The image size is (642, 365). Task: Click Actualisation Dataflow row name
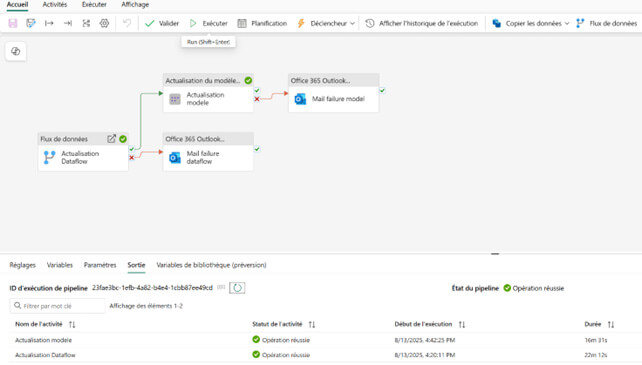(x=45, y=355)
